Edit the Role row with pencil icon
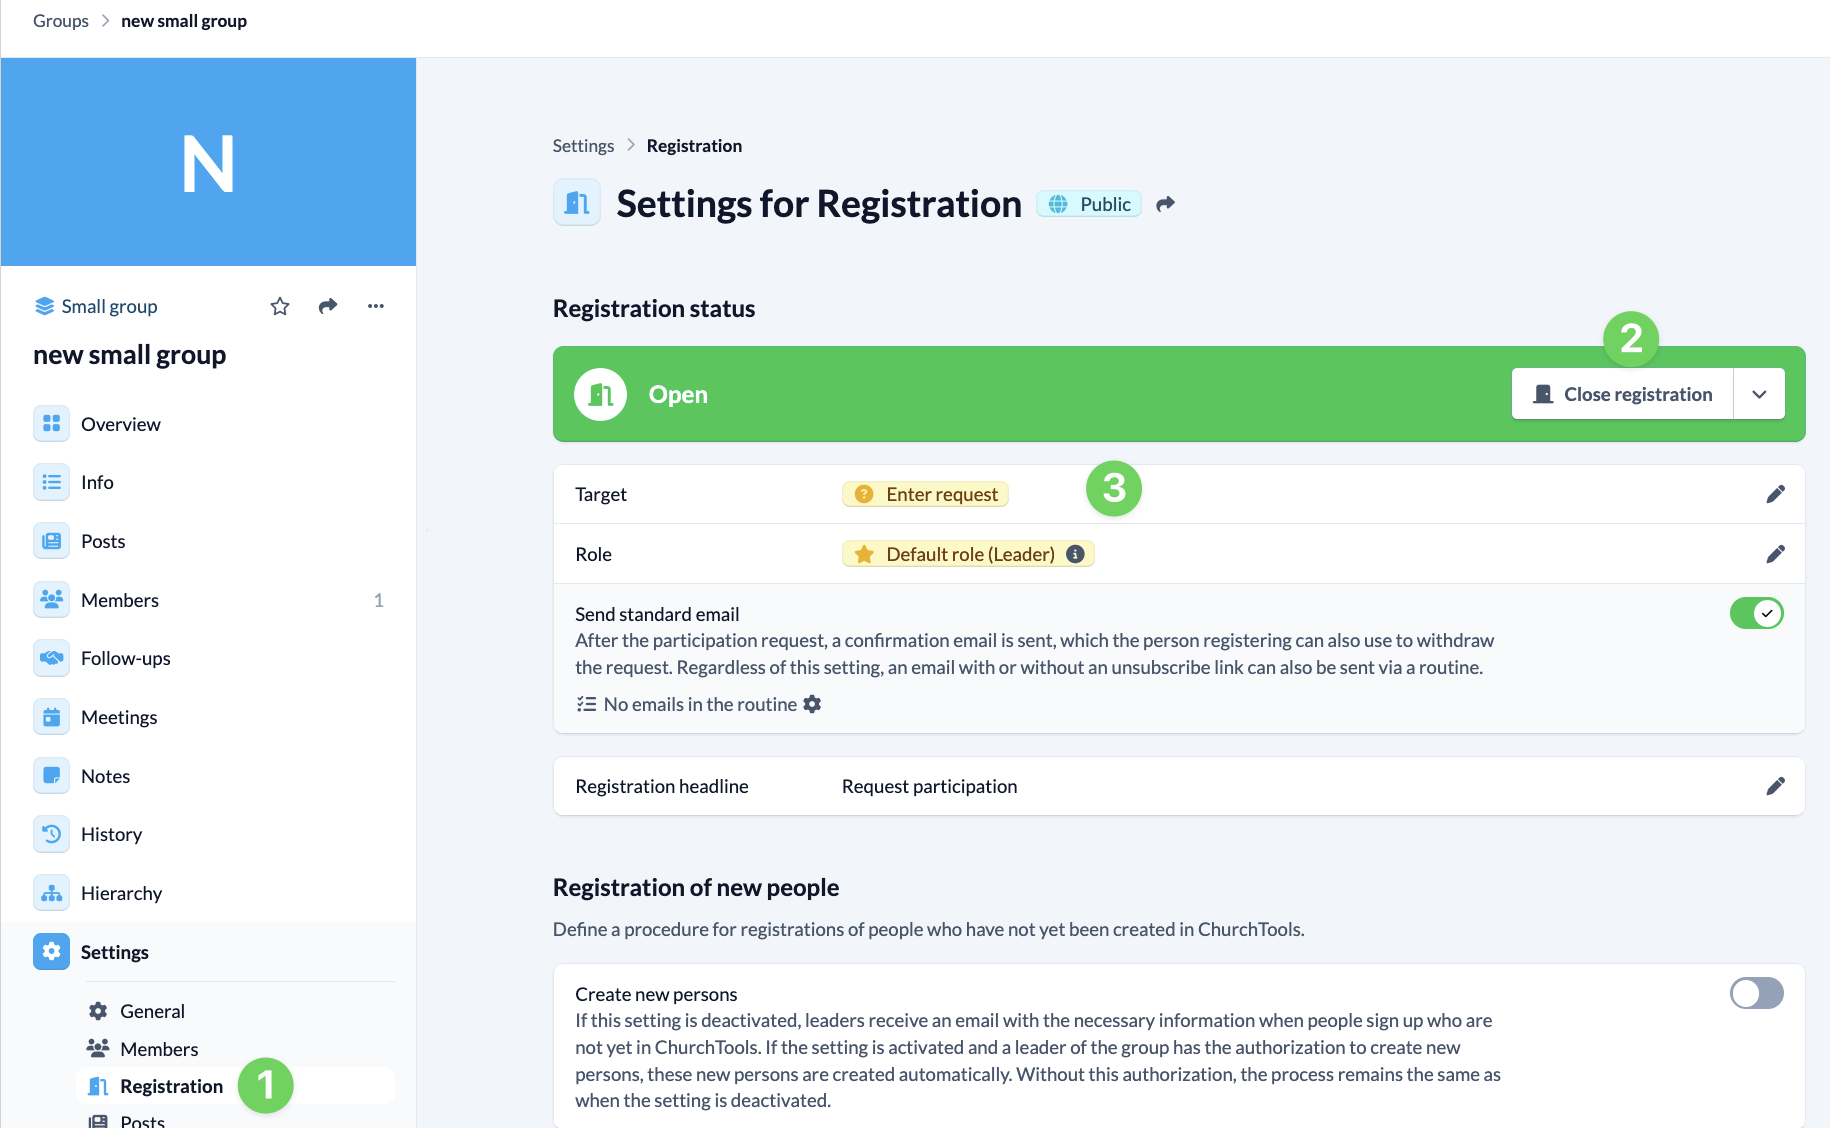Viewport: 1830px width, 1128px height. tap(1775, 554)
